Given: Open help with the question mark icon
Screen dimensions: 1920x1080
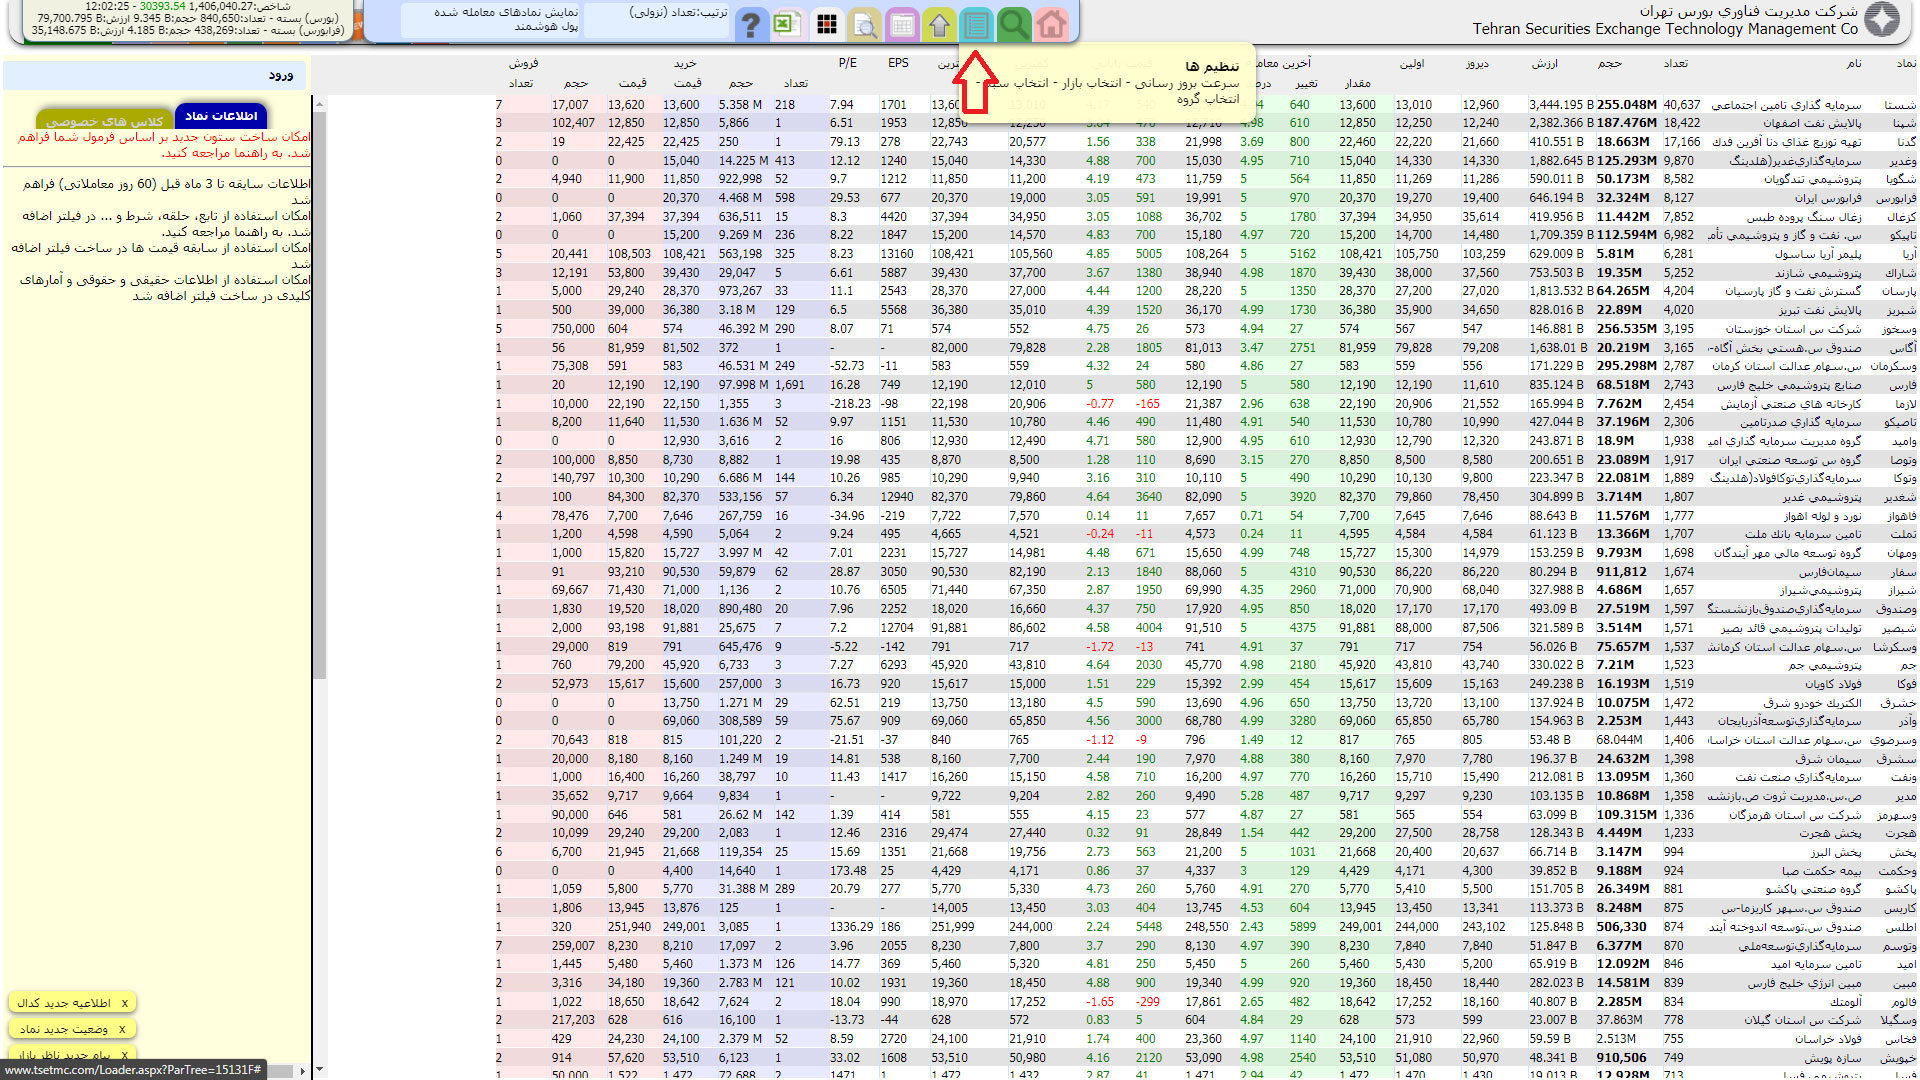Looking at the screenshot, I should [750, 24].
